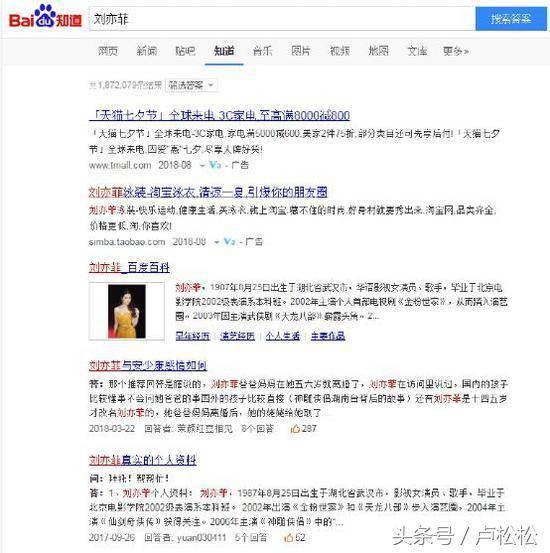Expand arrow next to www.tmall.com date
Screen dimensions: 550x553
(203, 165)
